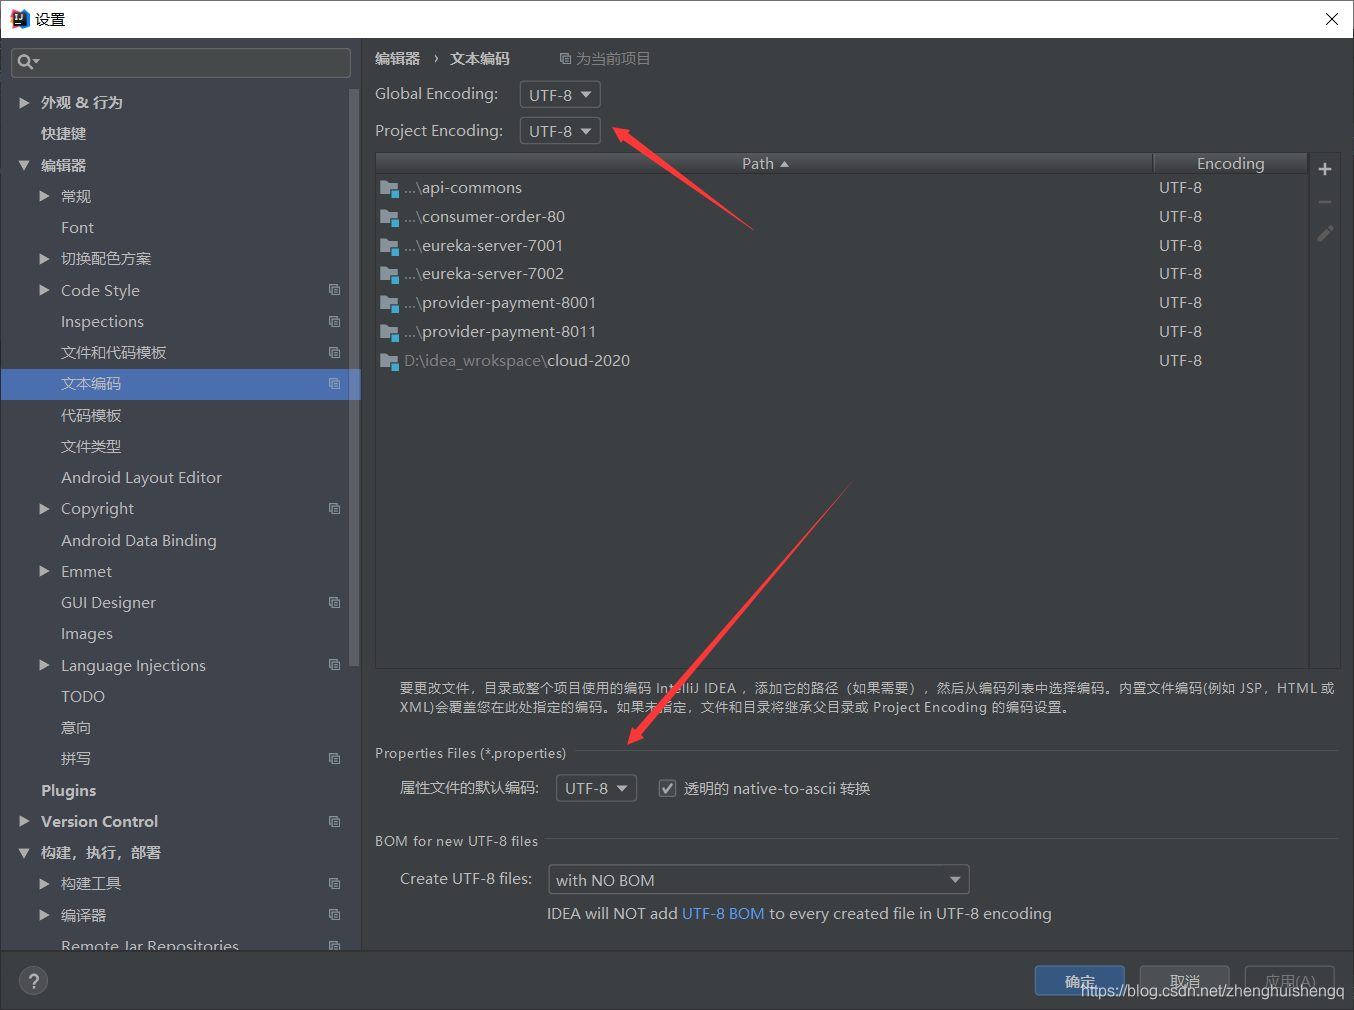Click the folder icon of api-commons row
This screenshot has width=1354, height=1010.
pos(389,188)
